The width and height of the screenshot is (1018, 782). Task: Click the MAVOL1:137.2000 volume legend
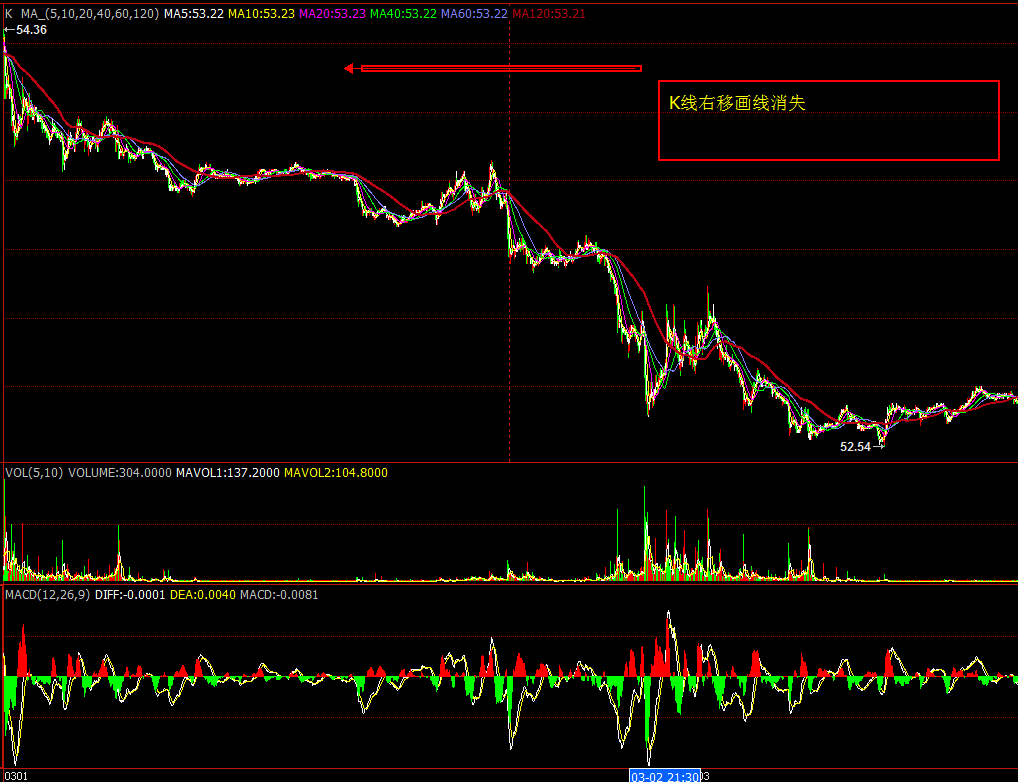click(x=228, y=472)
